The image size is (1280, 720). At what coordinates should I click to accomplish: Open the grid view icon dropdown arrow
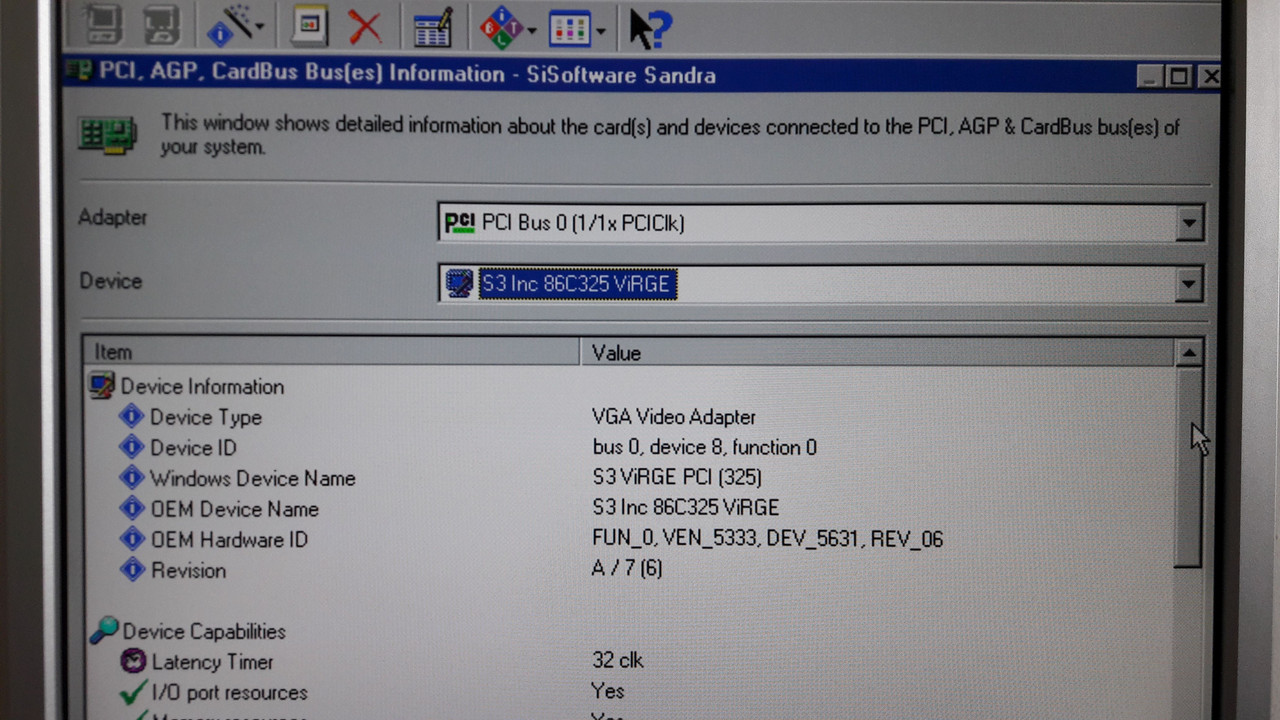point(600,32)
